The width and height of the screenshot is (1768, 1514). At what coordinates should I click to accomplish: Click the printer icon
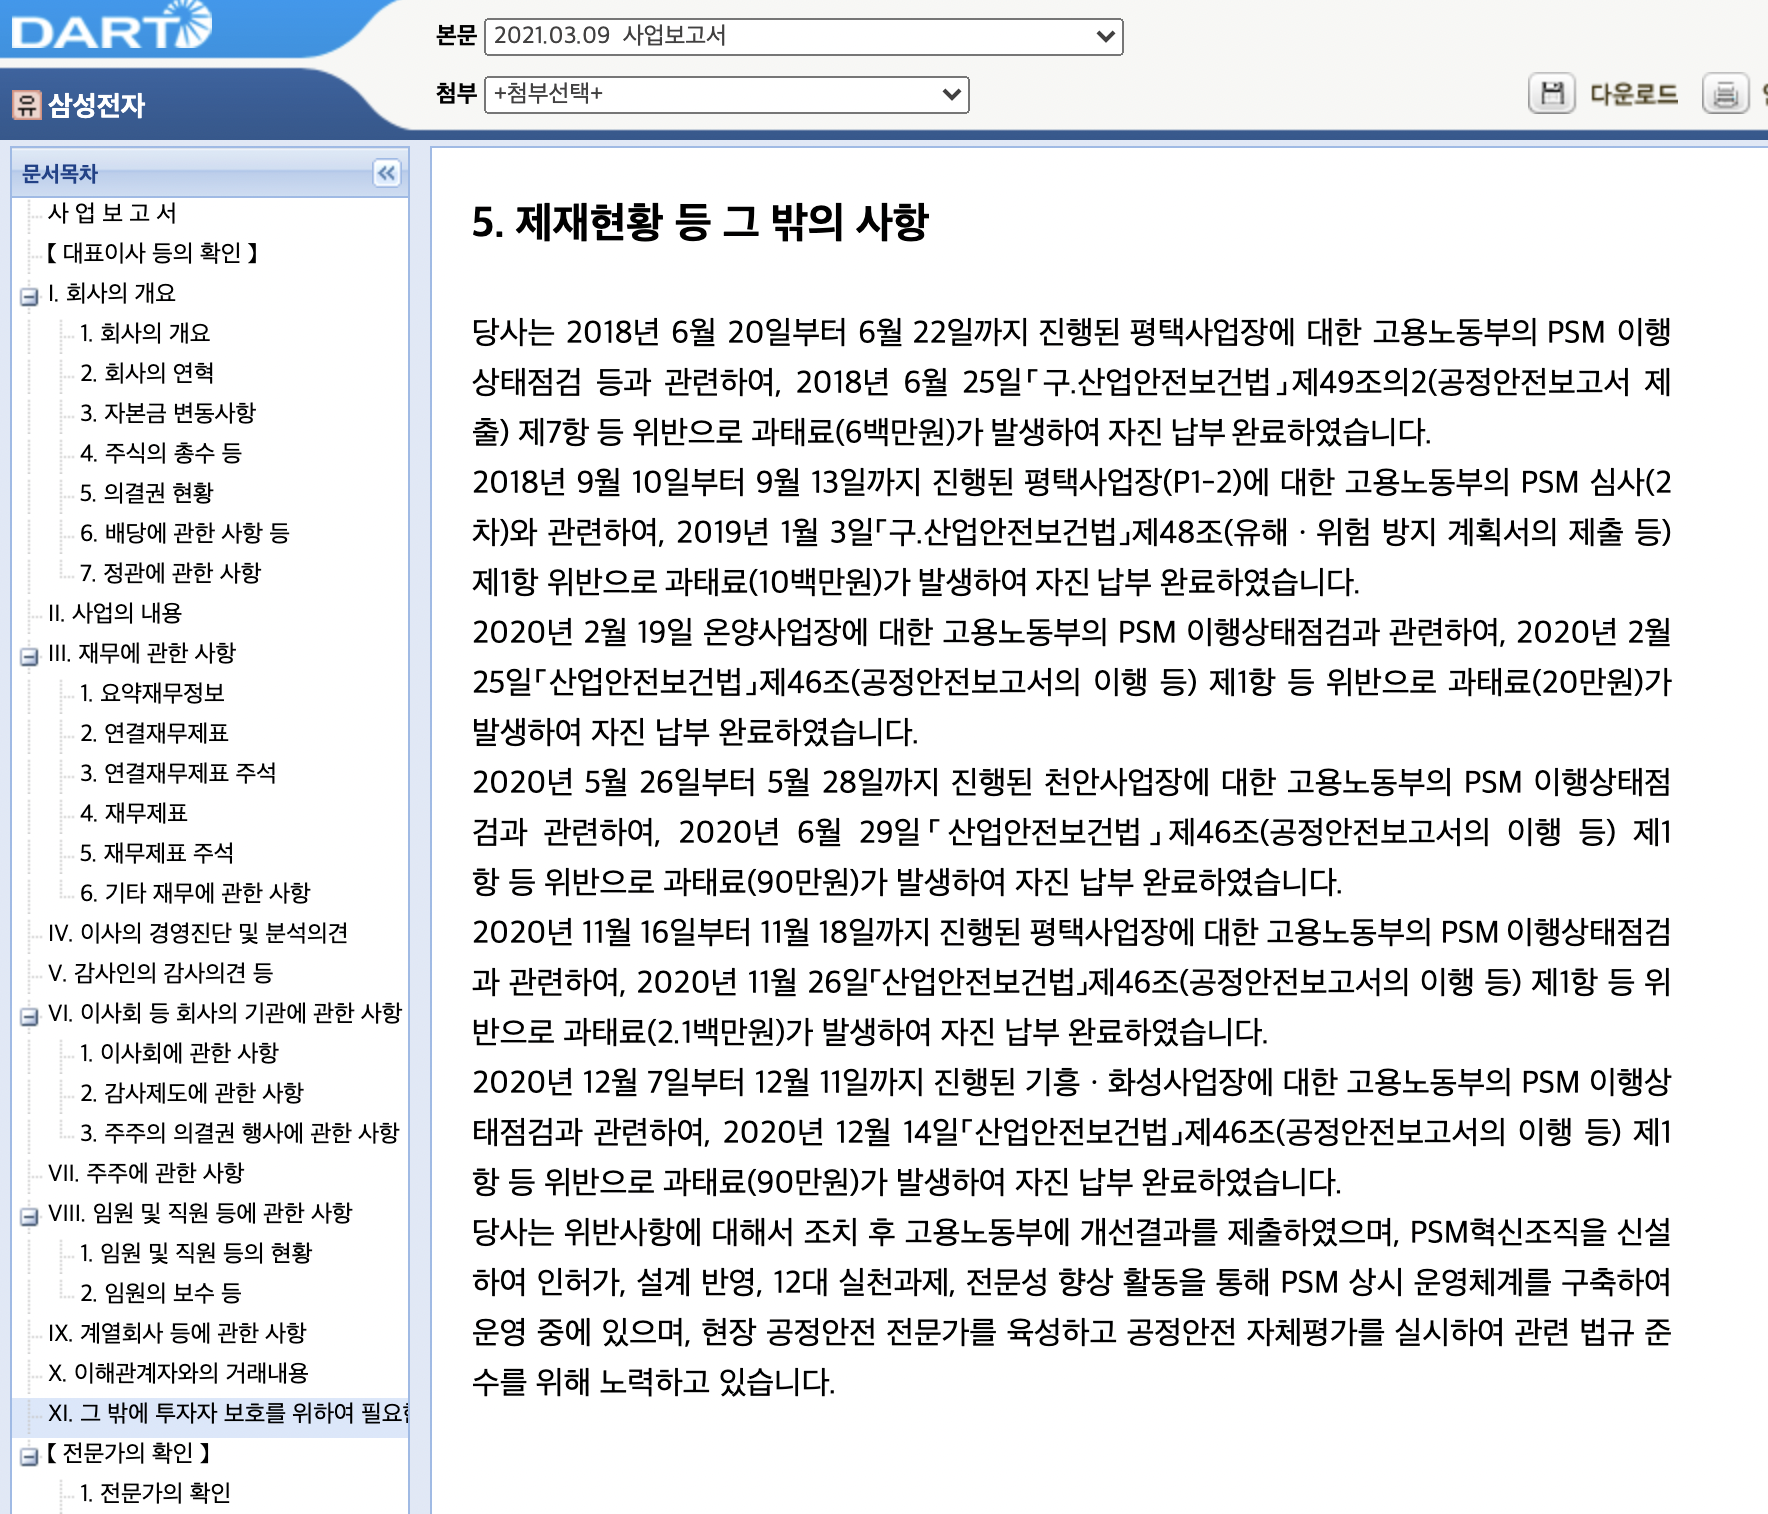pyautogui.click(x=1725, y=94)
